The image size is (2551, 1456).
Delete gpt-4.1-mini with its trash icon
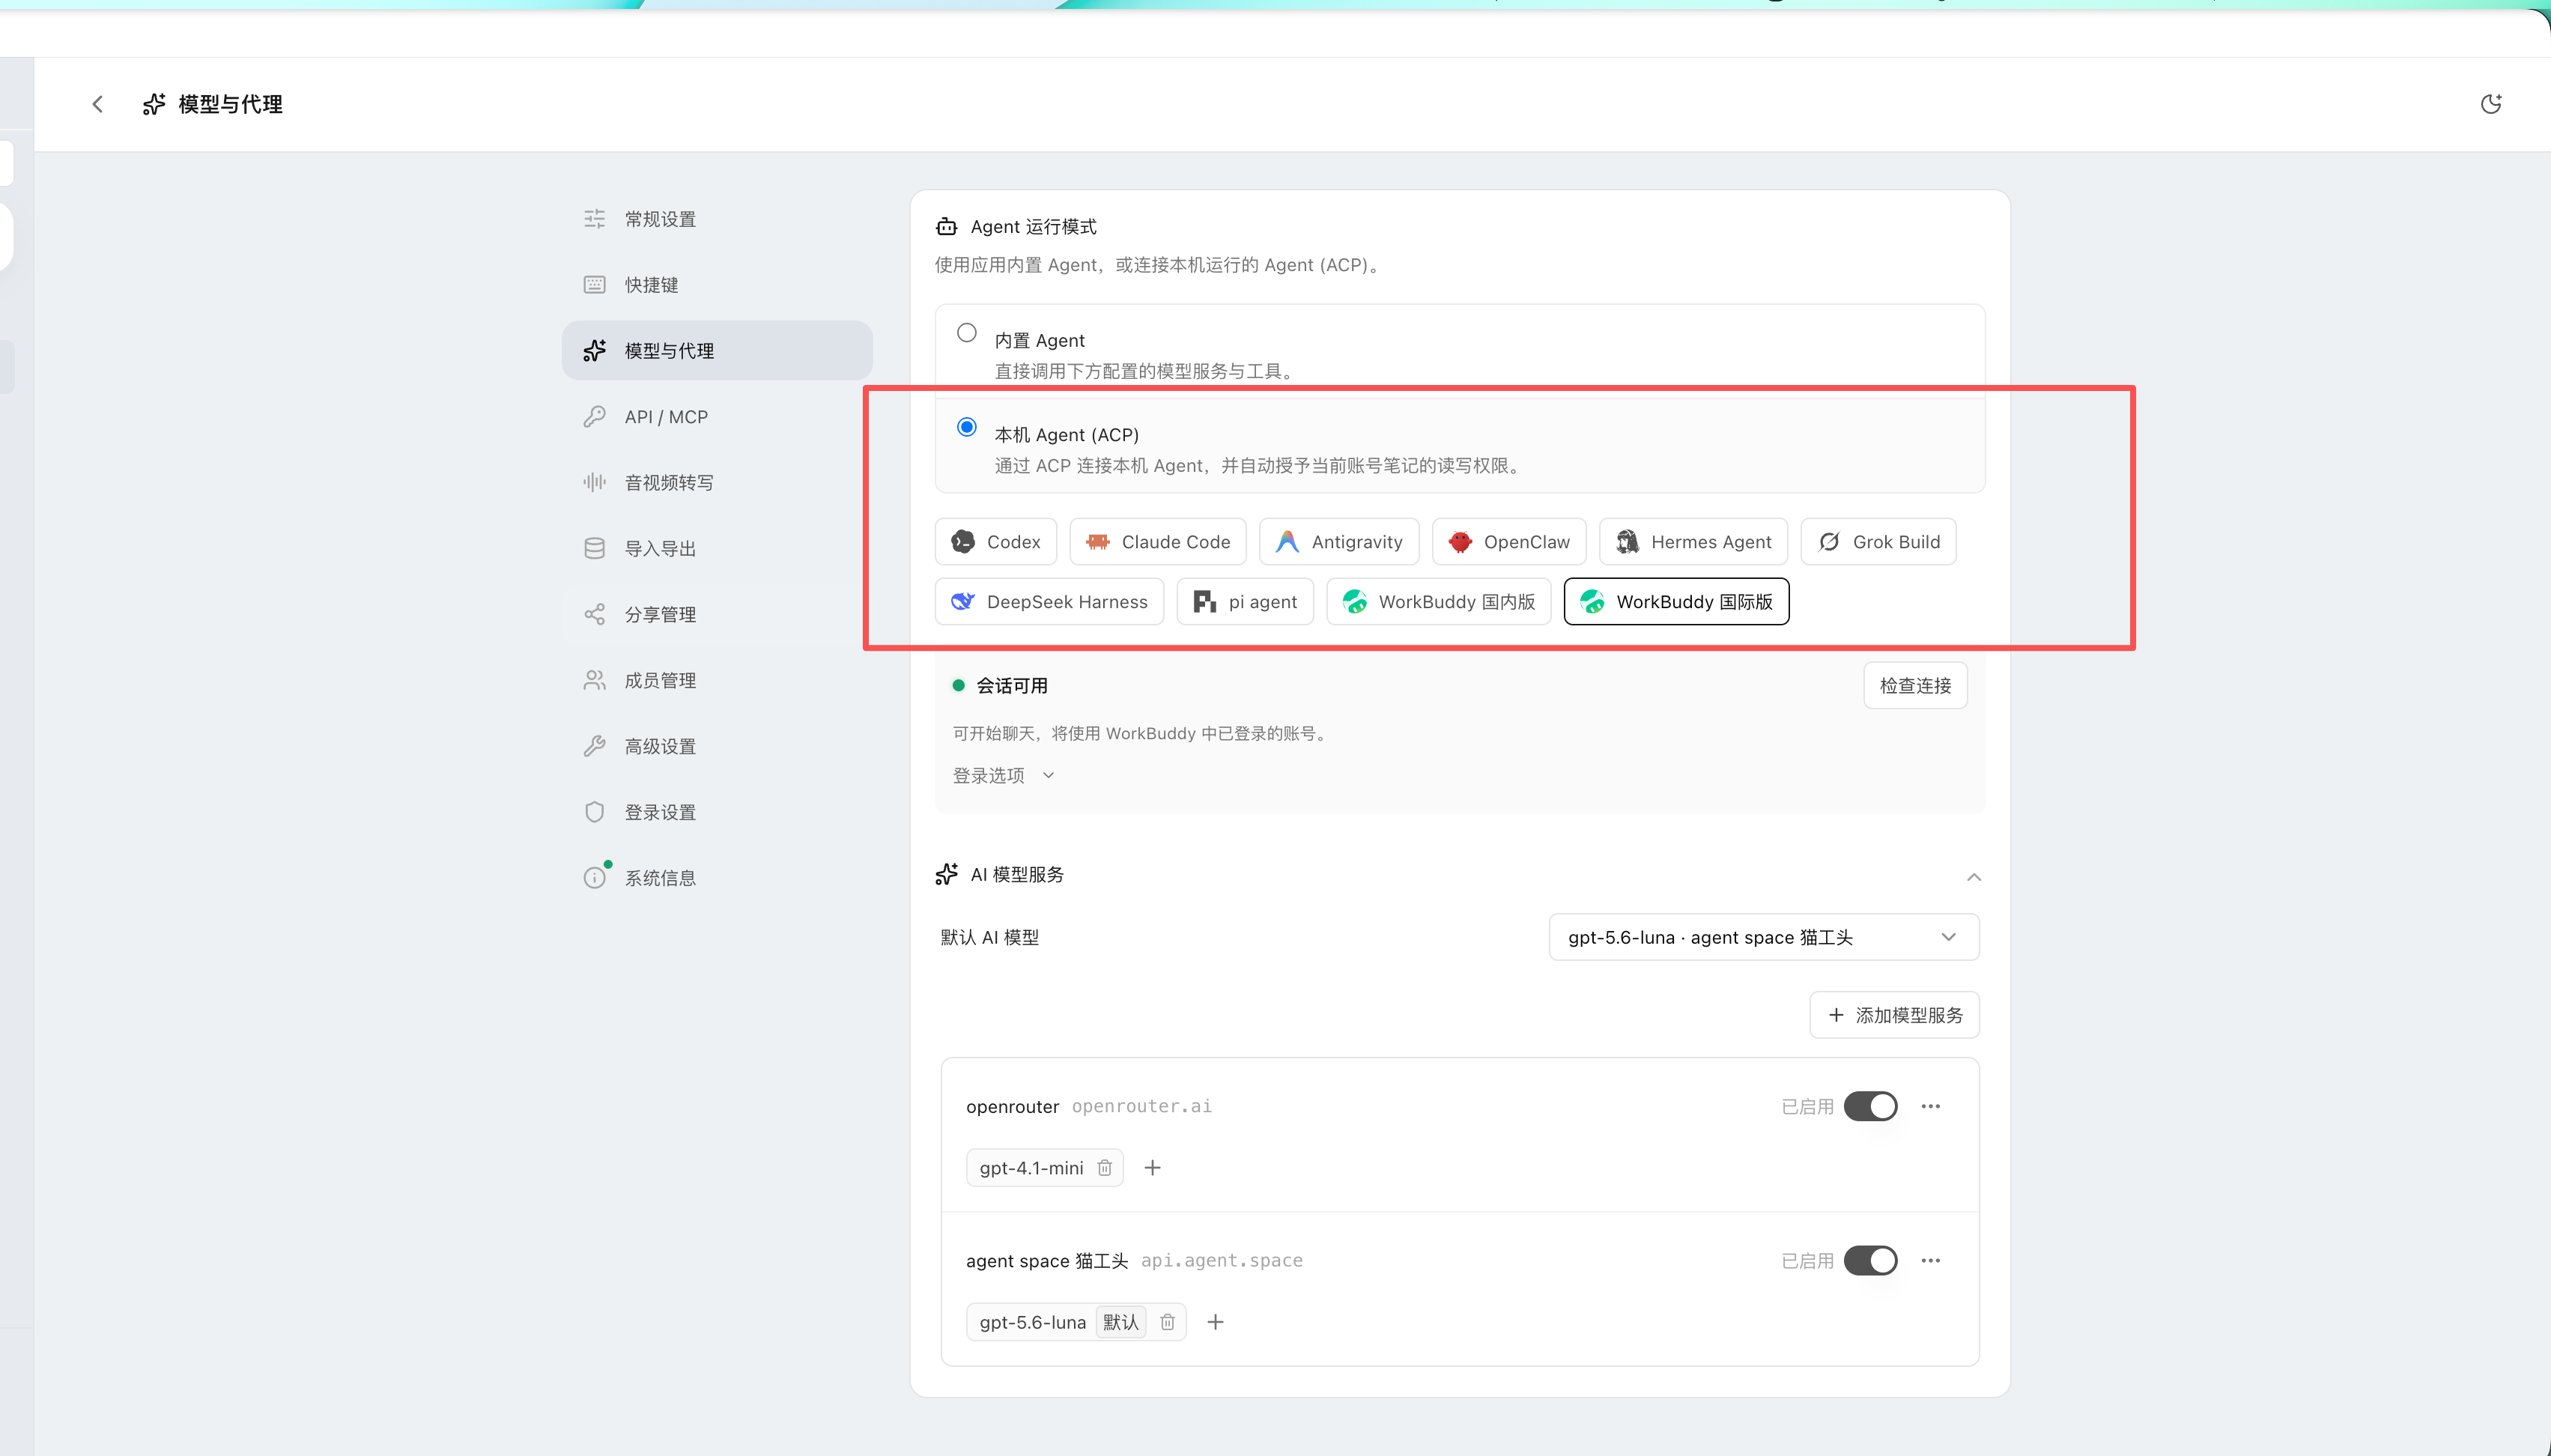[x=1104, y=1168]
